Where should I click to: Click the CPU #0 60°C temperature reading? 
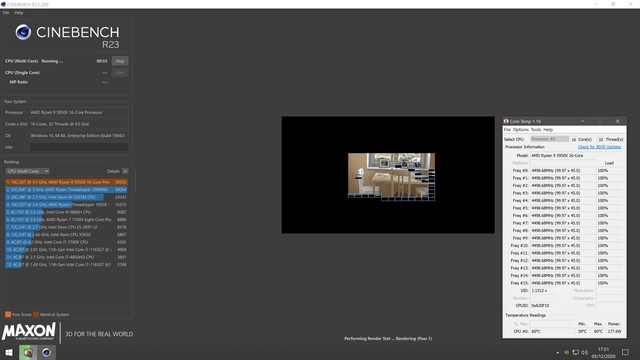[551, 331]
